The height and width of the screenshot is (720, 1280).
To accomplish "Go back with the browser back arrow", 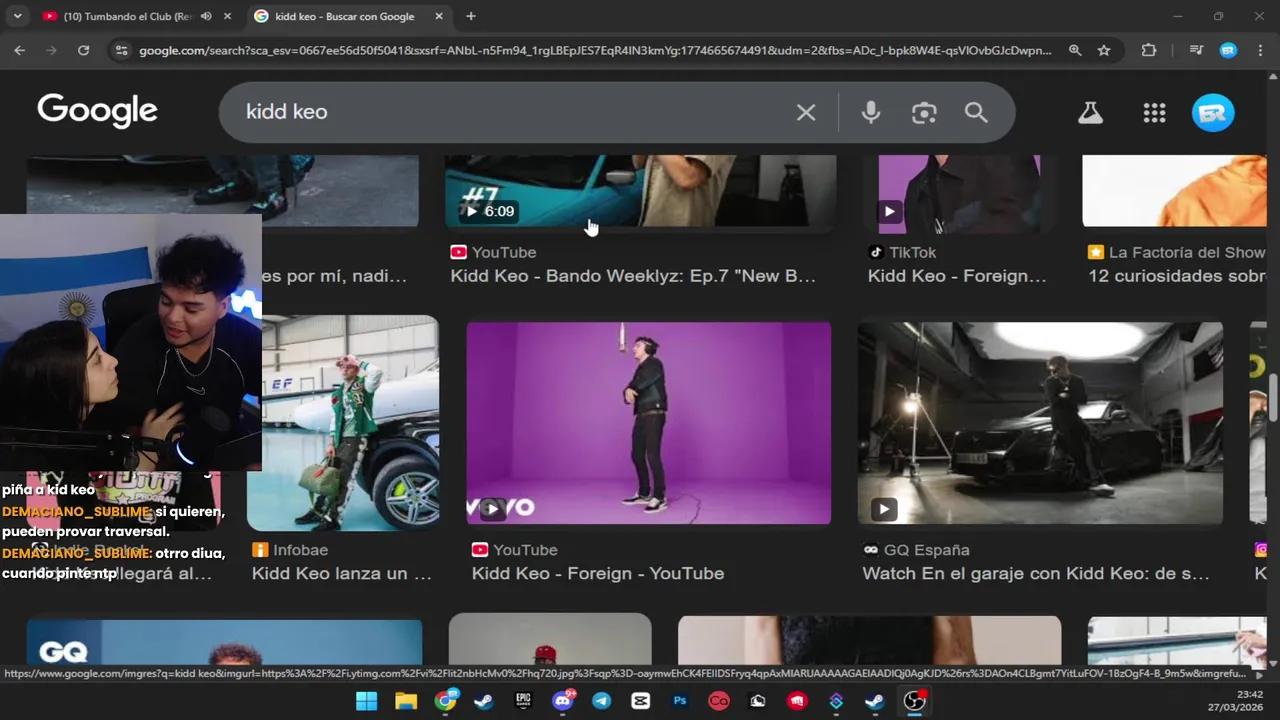I will coord(19,50).
